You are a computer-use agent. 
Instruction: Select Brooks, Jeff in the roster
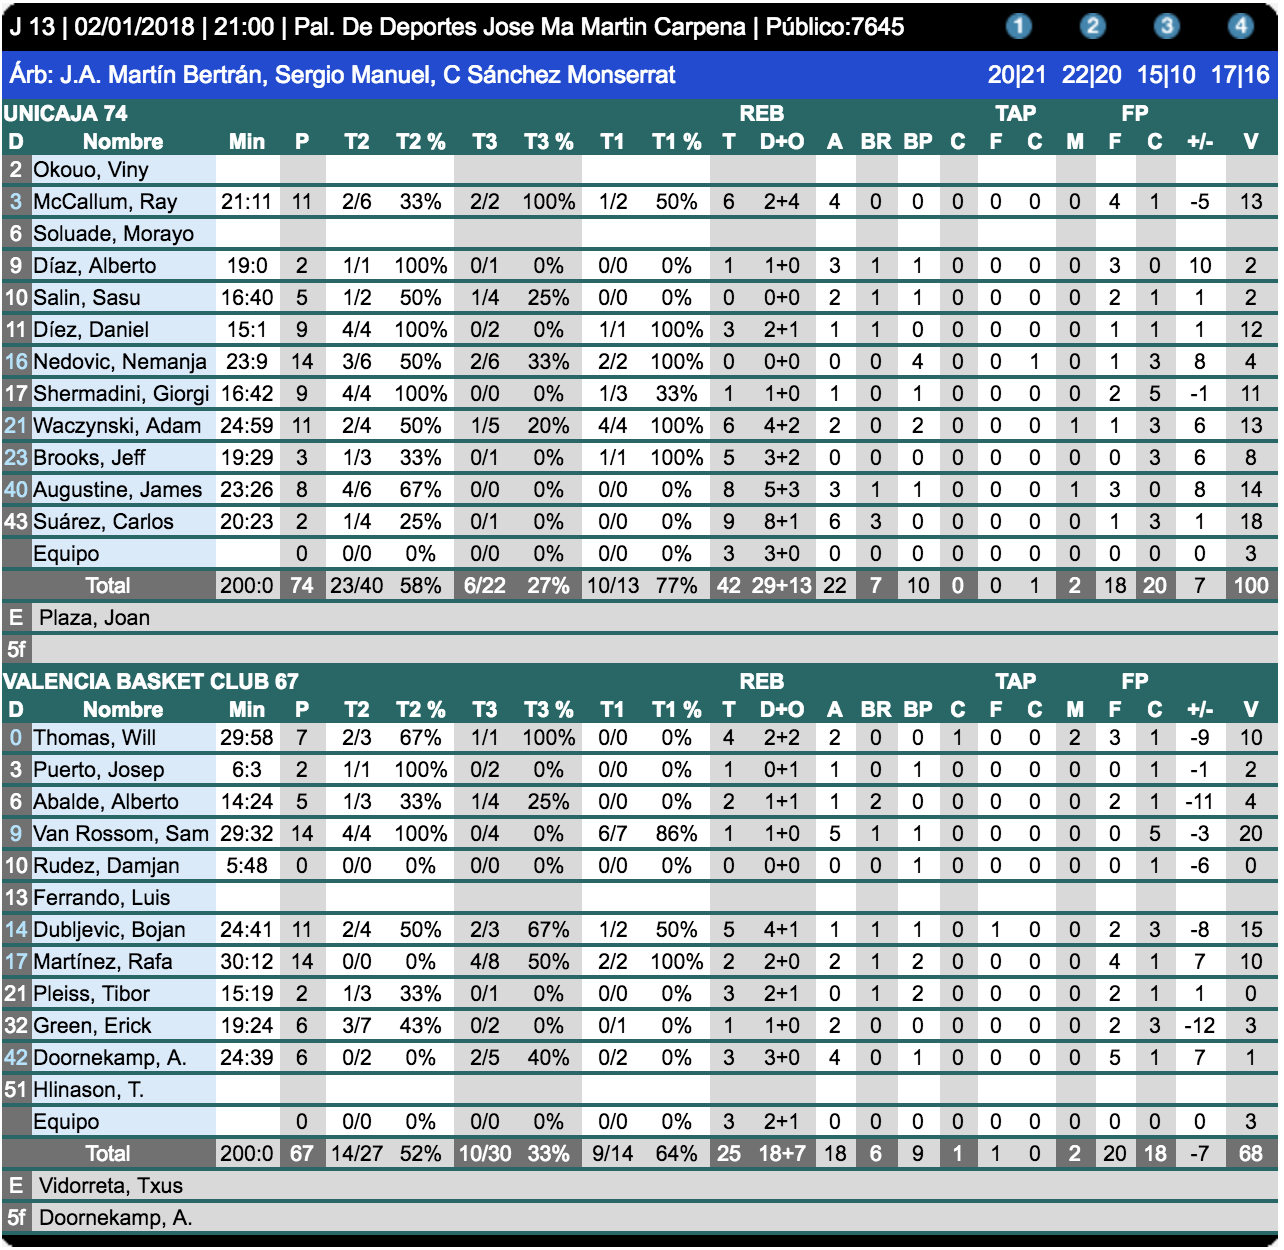click(89, 458)
